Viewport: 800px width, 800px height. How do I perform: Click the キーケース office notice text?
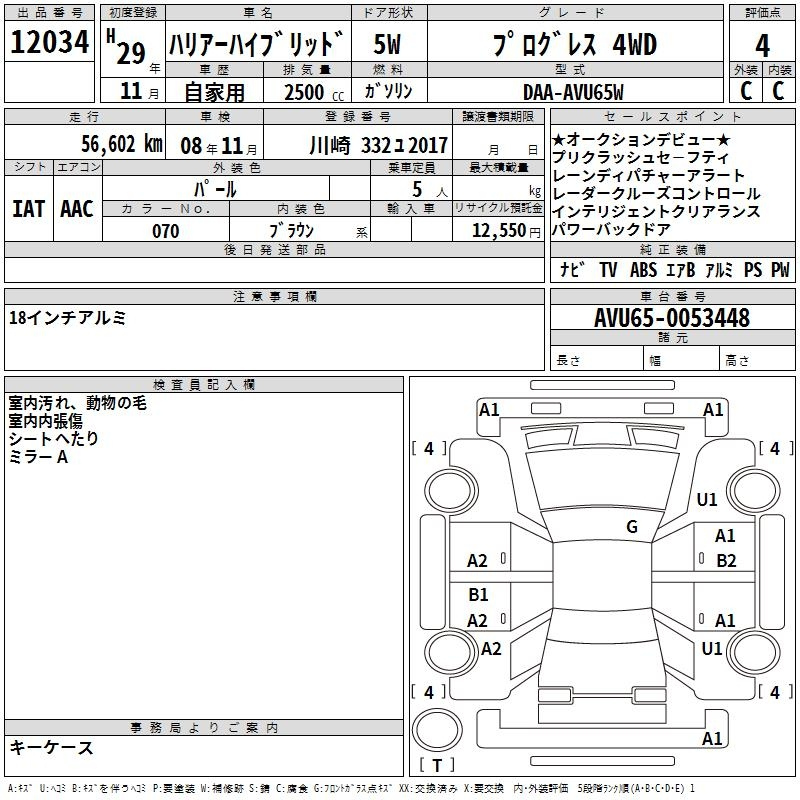click(x=51, y=747)
